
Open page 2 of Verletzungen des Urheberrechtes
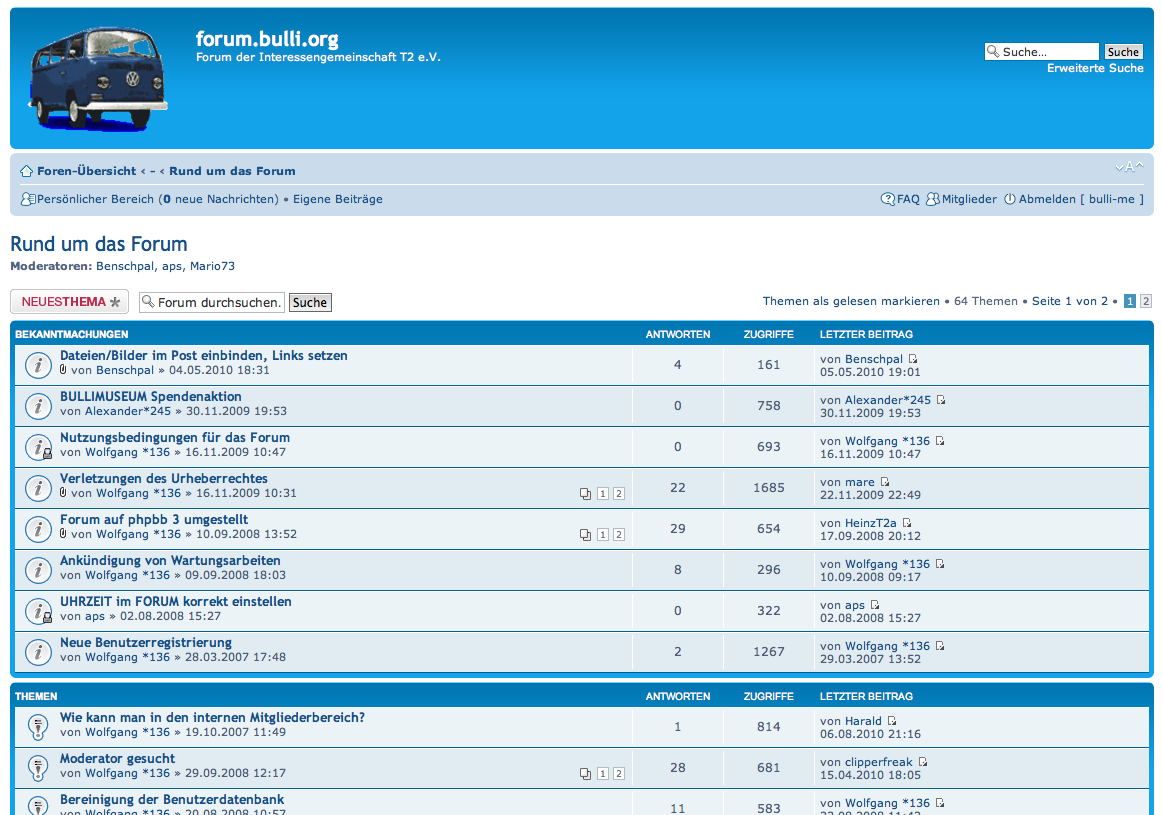[x=618, y=494]
